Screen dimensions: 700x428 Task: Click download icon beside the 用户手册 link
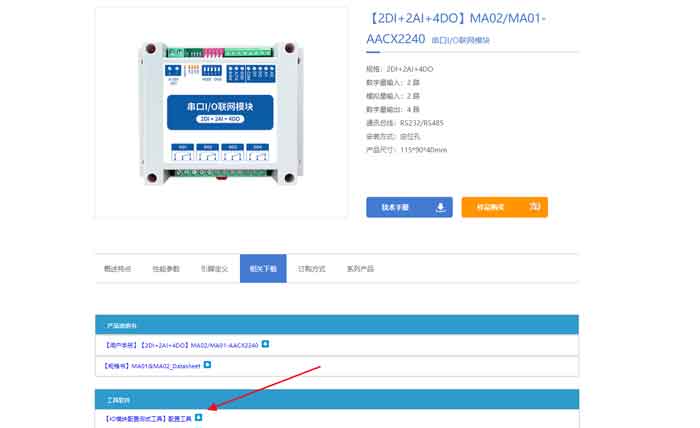[x=265, y=345]
